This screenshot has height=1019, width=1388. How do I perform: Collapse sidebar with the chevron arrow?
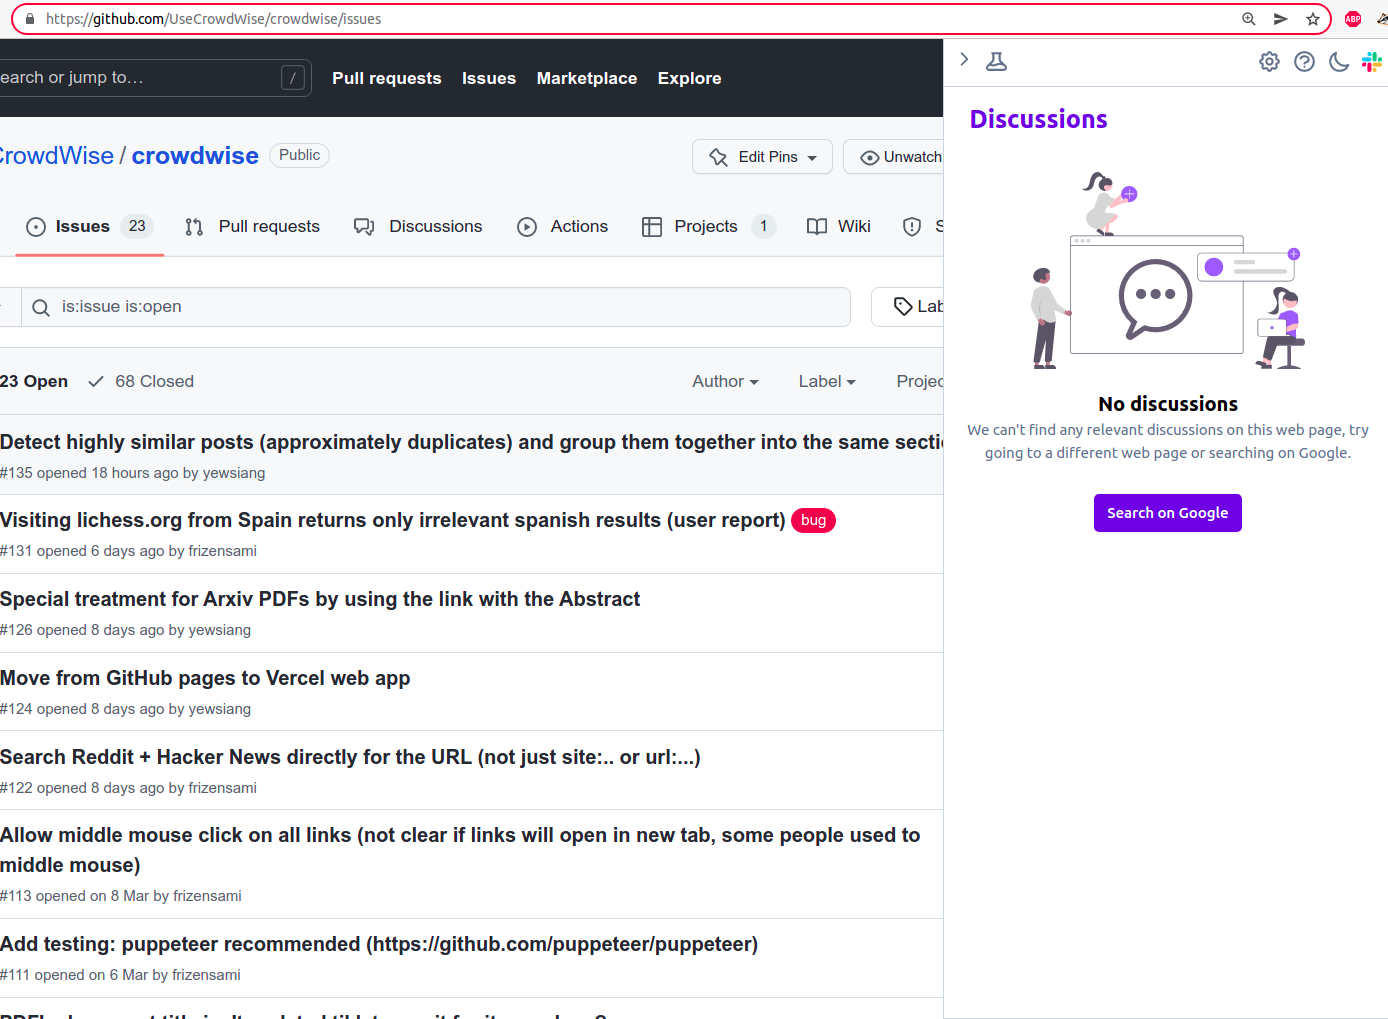coord(964,60)
